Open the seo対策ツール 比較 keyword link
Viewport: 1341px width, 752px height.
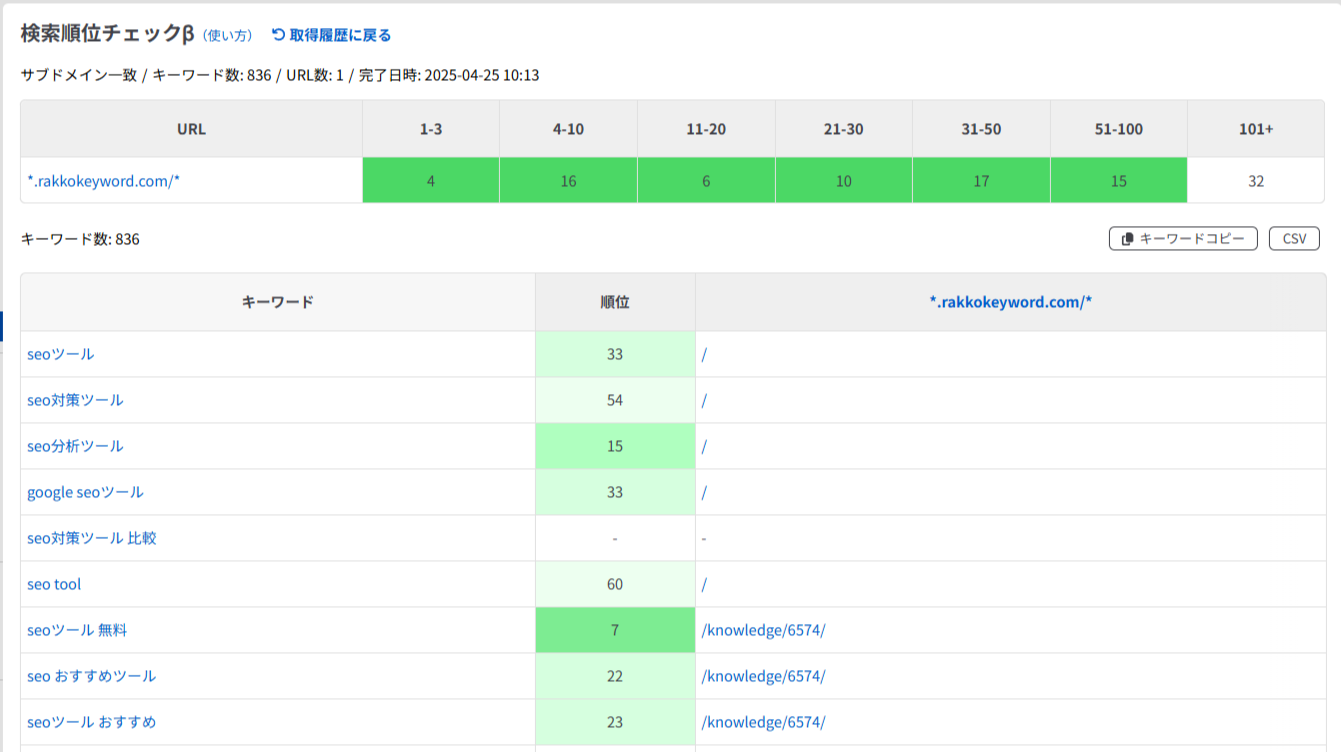click(92, 538)
